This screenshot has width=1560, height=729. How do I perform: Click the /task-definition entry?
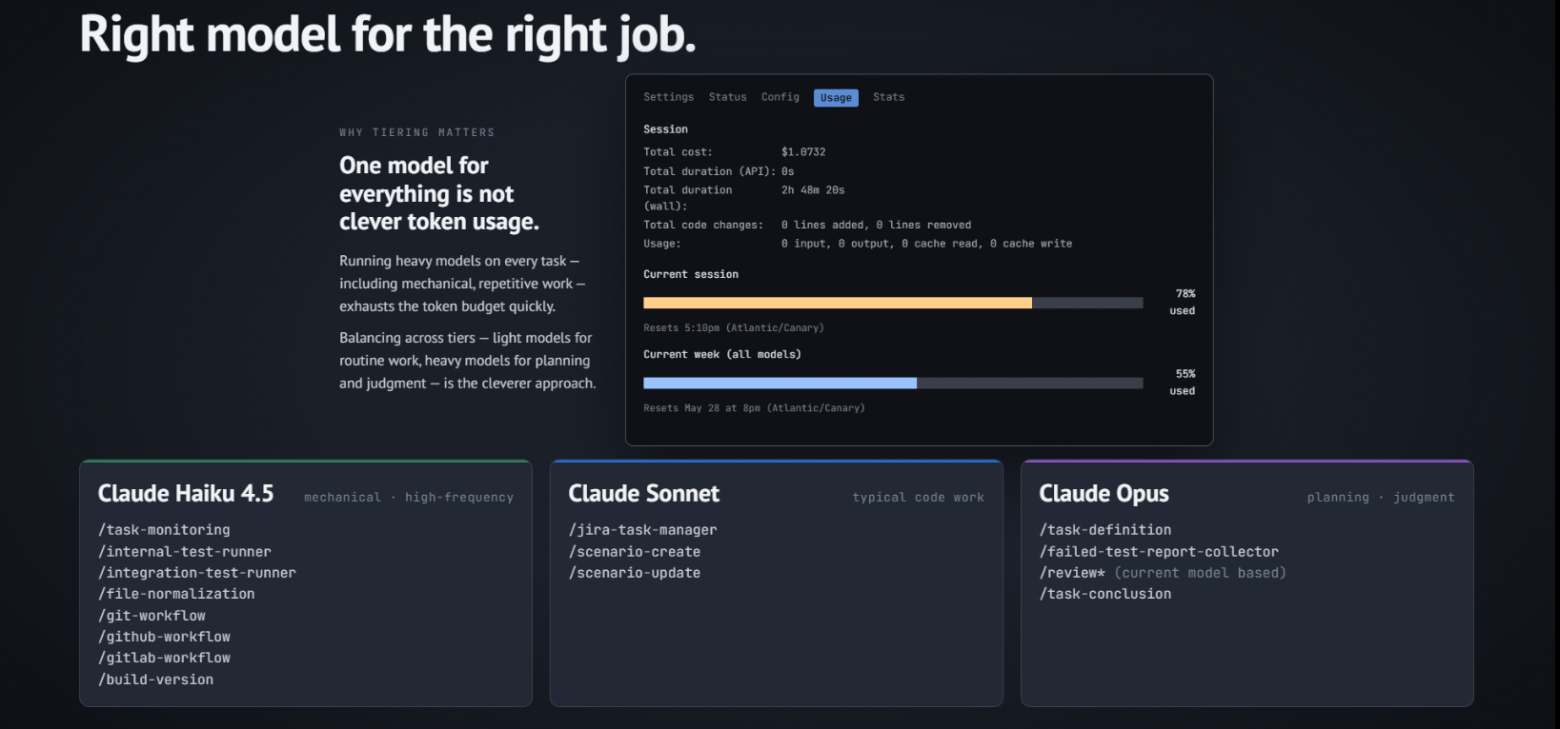point(1105,530)
